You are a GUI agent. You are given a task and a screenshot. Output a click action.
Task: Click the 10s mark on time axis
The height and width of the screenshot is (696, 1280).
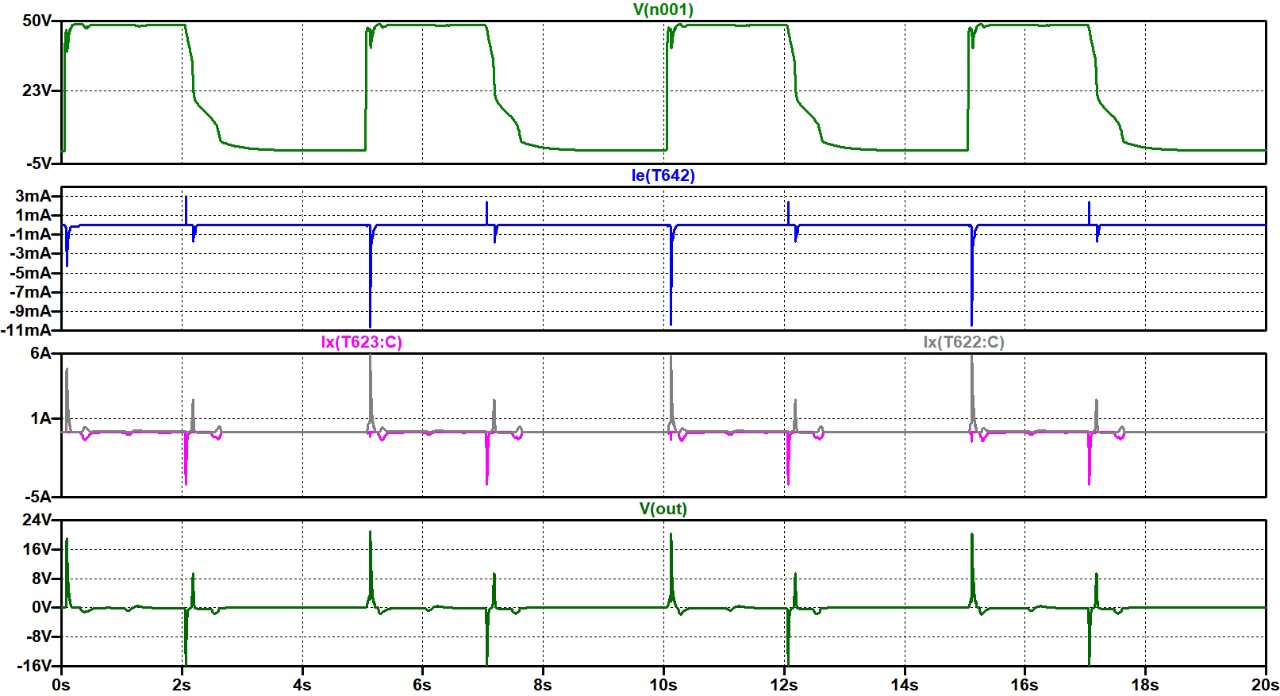pos(664,686)
